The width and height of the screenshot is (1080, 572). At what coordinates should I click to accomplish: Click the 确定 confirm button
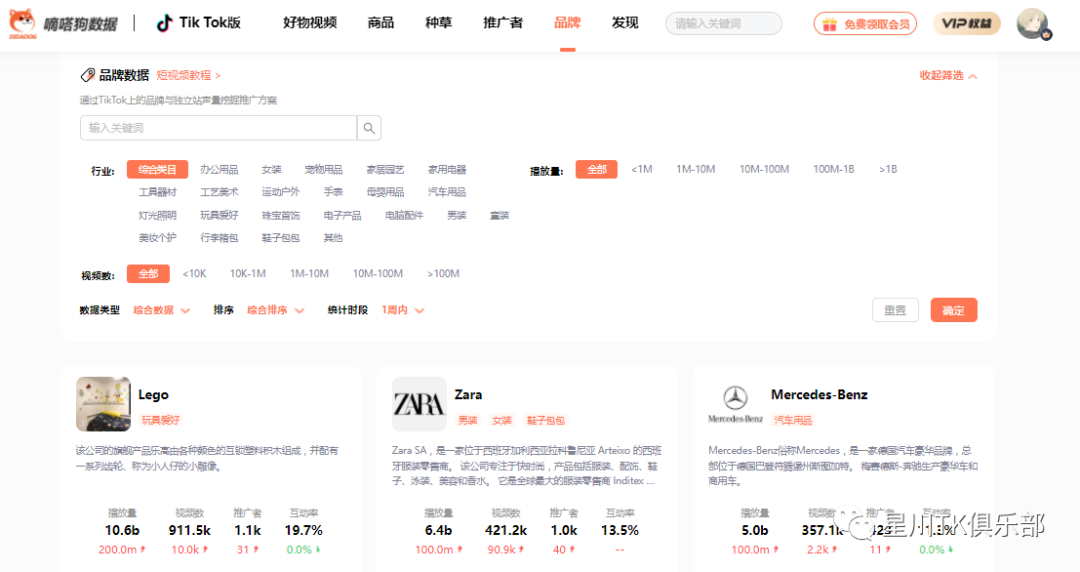tap(953, 310)
